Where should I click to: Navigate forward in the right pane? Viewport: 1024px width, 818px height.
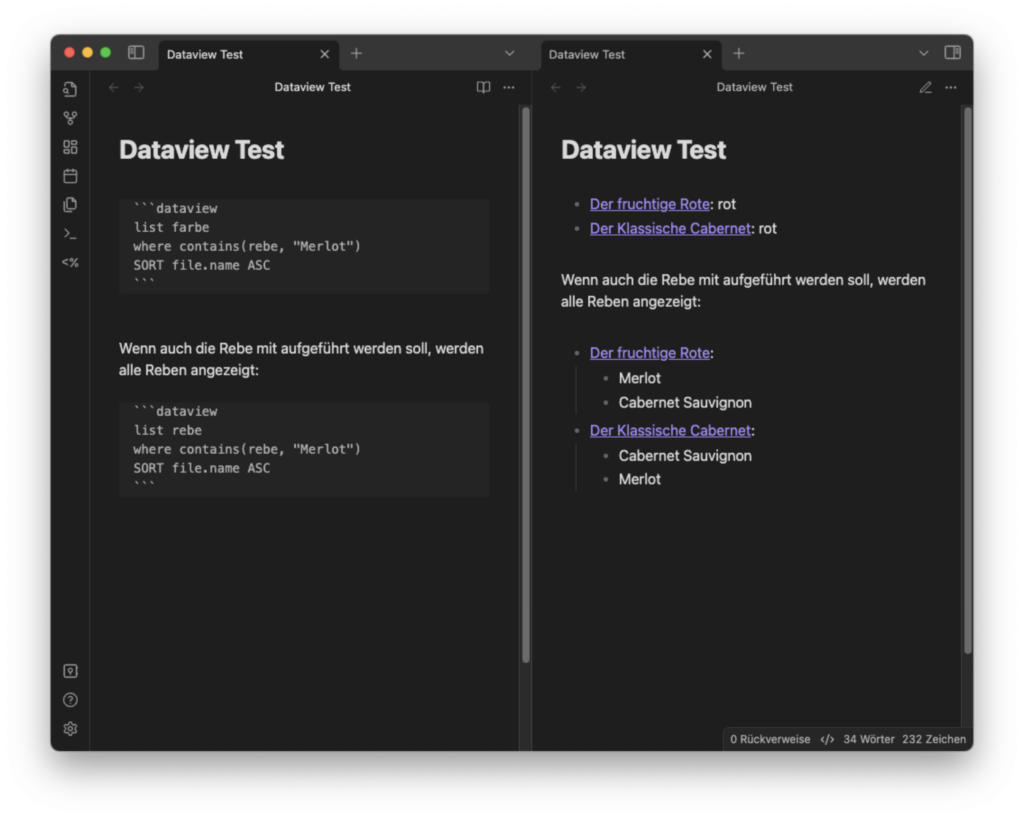click(581, 87)
